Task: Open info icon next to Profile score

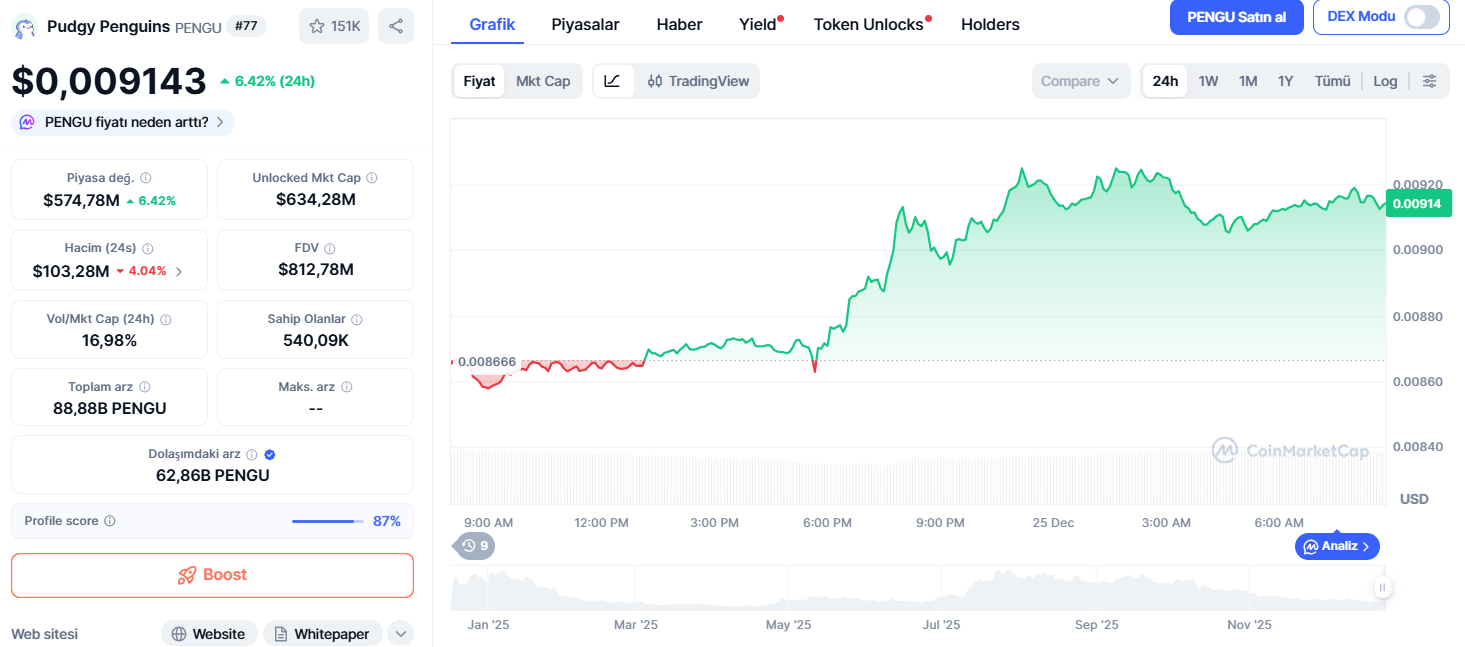Action: 110,521
